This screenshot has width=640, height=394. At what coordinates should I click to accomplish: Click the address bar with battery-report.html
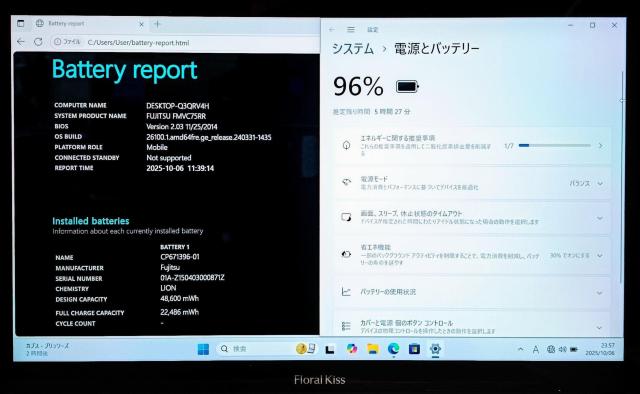coord(138,42)
